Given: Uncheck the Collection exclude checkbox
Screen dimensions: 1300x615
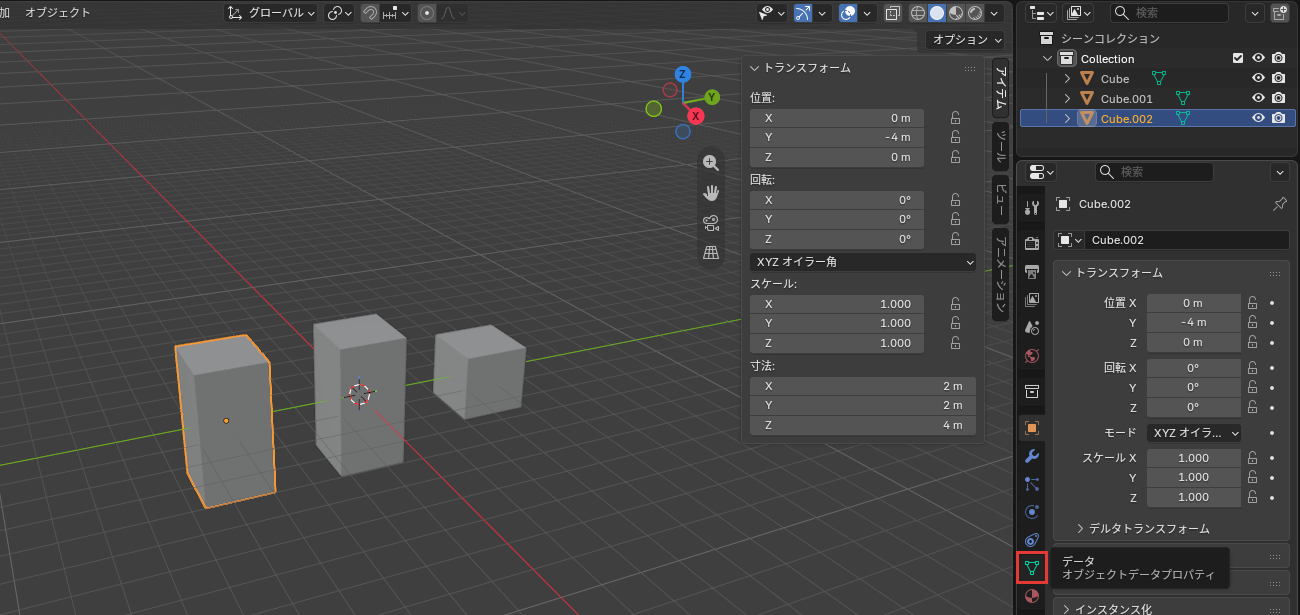Looking at the screenshot, I should click(1238, 58).
